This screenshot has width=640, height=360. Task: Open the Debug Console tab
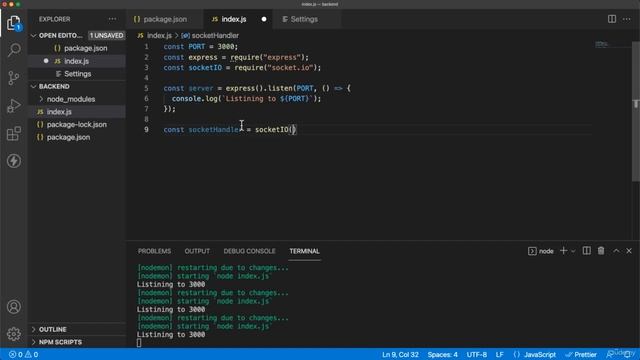249,251
